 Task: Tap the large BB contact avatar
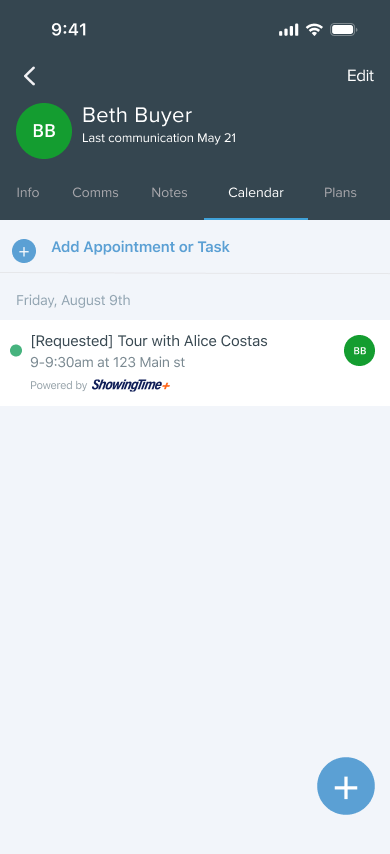pyautogui.click(x=44, y=131)
